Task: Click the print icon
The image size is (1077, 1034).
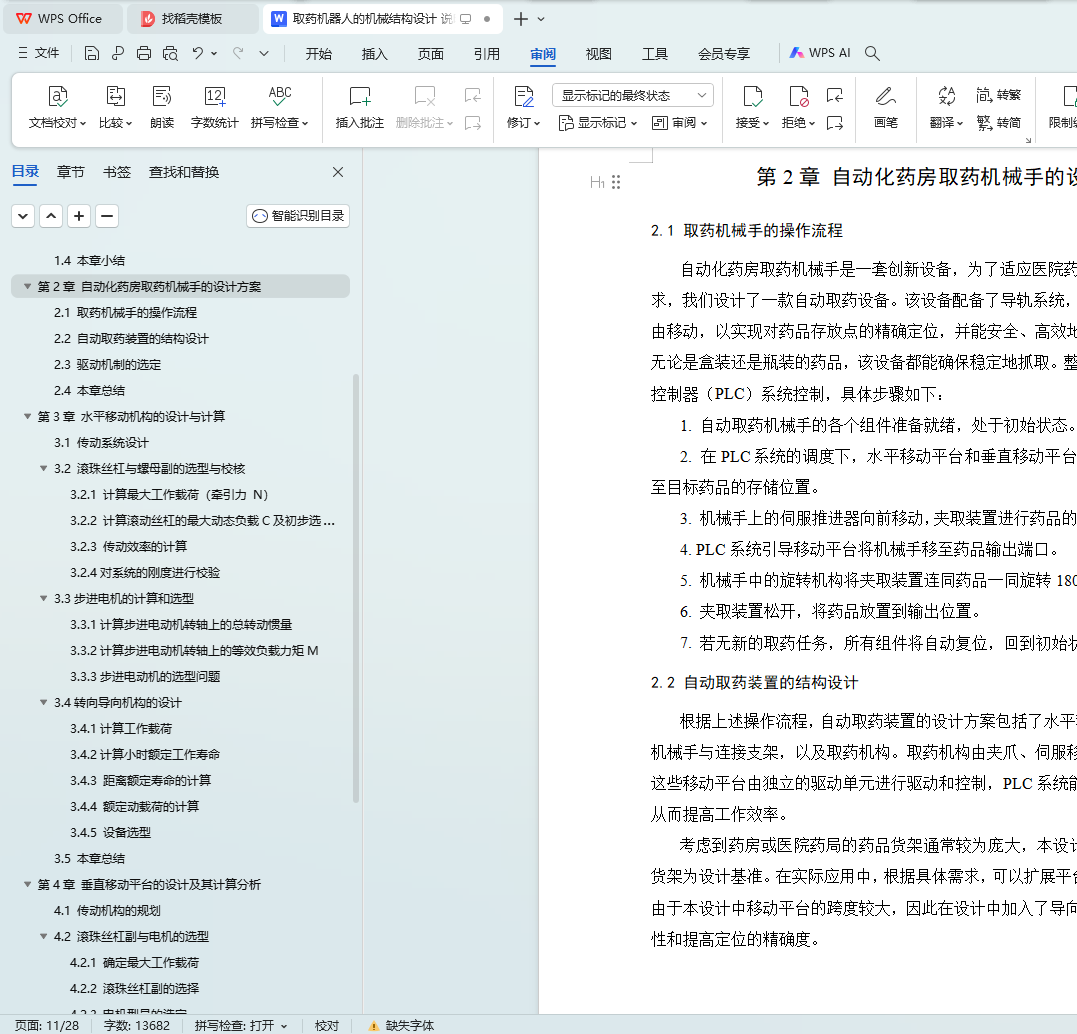Action: click(144, 54)
